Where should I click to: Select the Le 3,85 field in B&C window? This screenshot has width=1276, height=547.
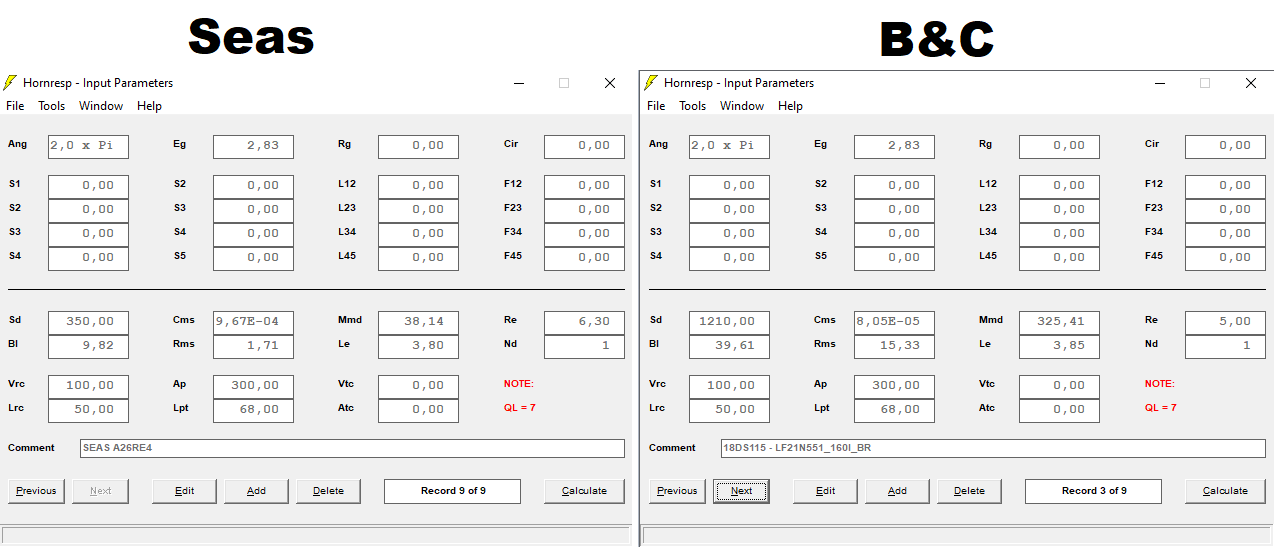tap(1059, 346)
